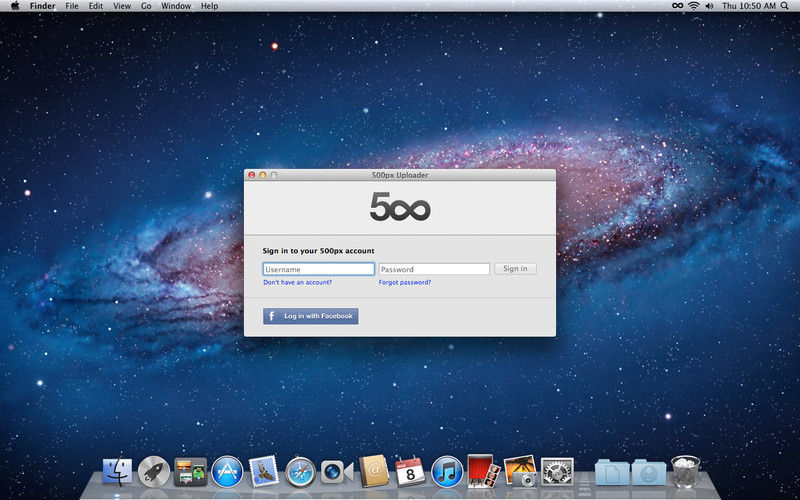Open Mail stamp icon in Dock
The width and height of the screenshot is (800, 500).
coord(264,471)
